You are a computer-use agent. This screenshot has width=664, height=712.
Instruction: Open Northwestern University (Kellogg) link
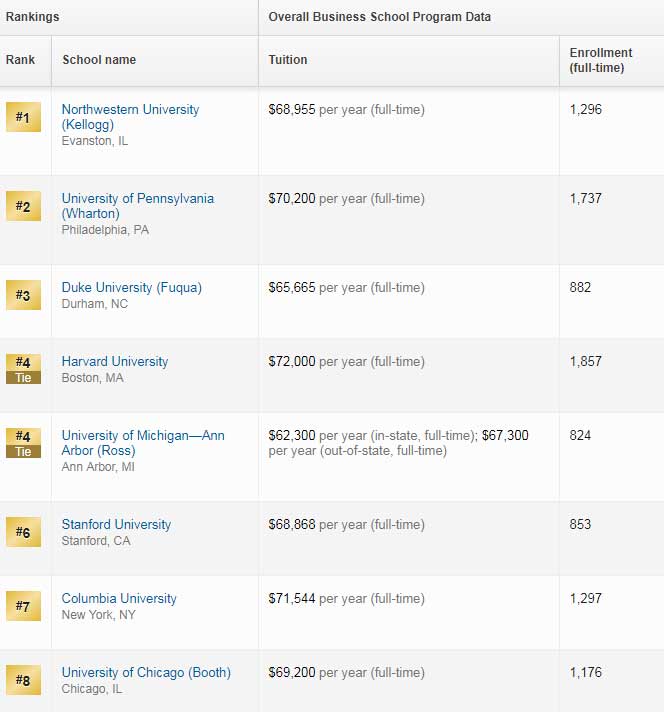click(x=130, y=117)
